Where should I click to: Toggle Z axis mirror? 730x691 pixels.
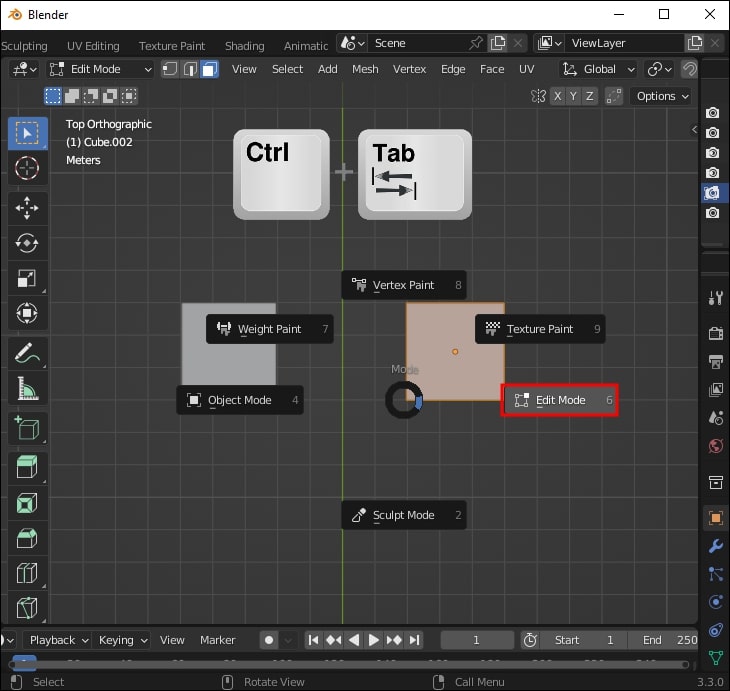[x=589, y=96]
